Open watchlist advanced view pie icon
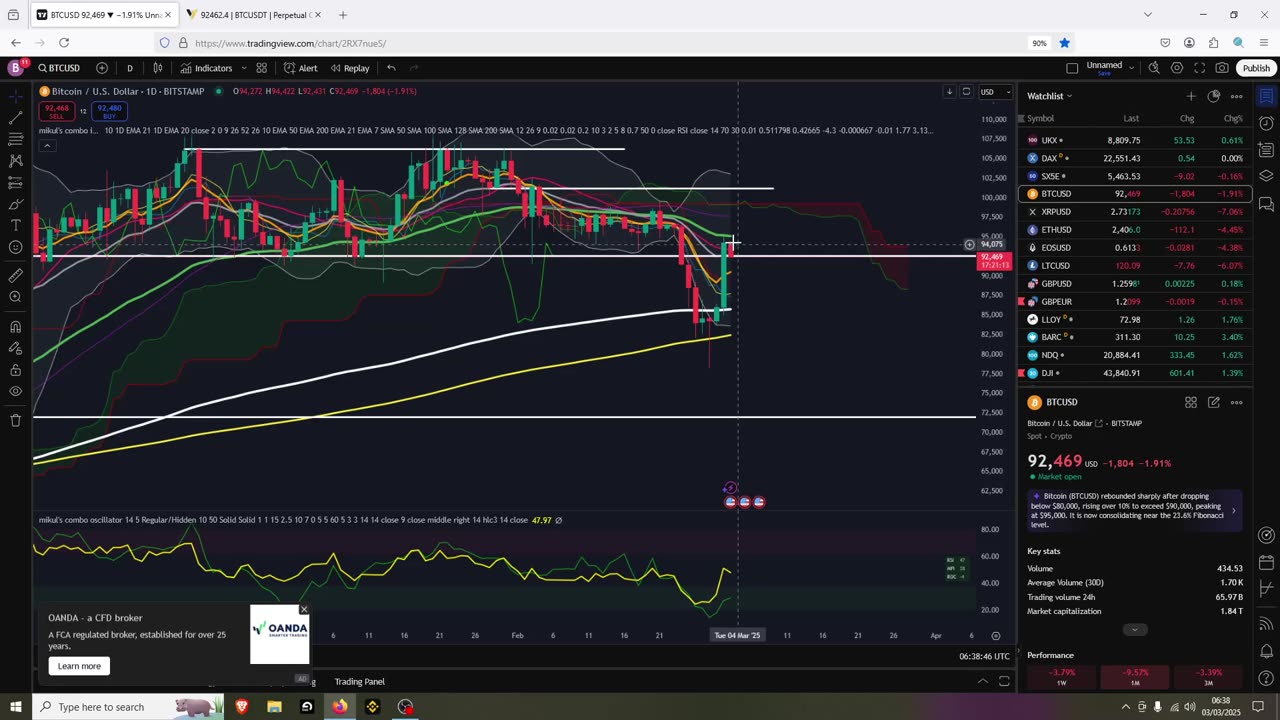 click(1213, 96)
